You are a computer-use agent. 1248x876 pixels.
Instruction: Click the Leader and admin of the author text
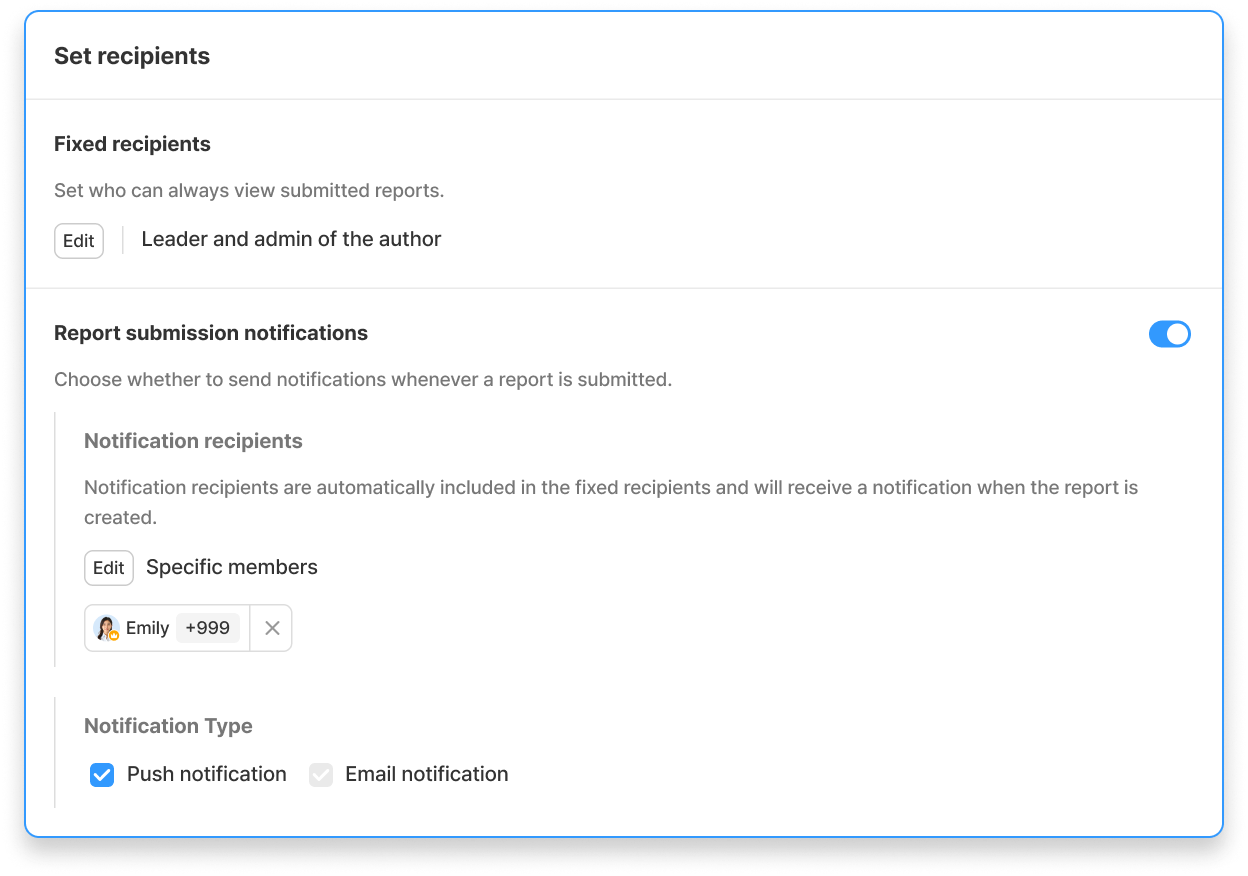tap(291, 239)
